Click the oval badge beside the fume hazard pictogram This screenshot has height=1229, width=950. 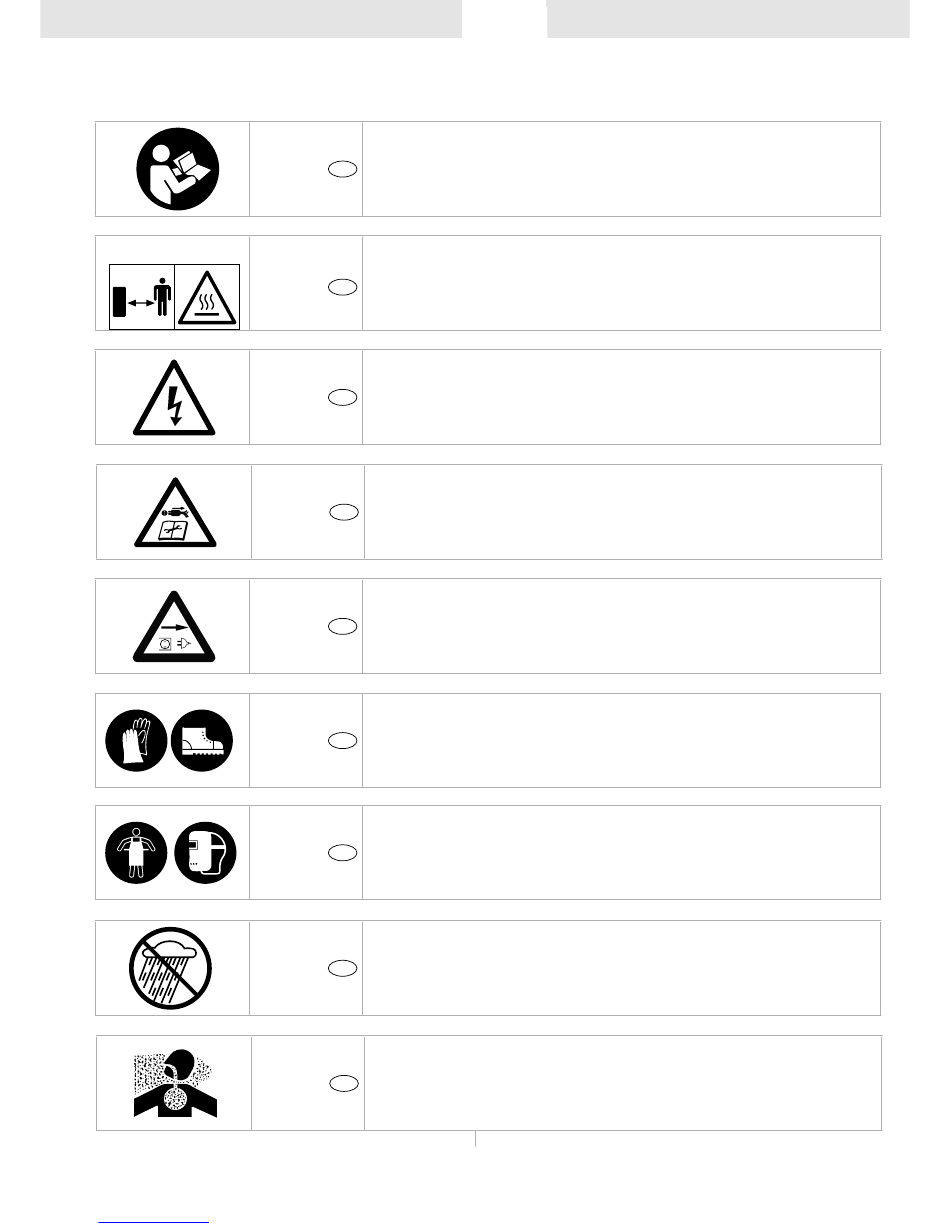click(x=343, y=1082)
